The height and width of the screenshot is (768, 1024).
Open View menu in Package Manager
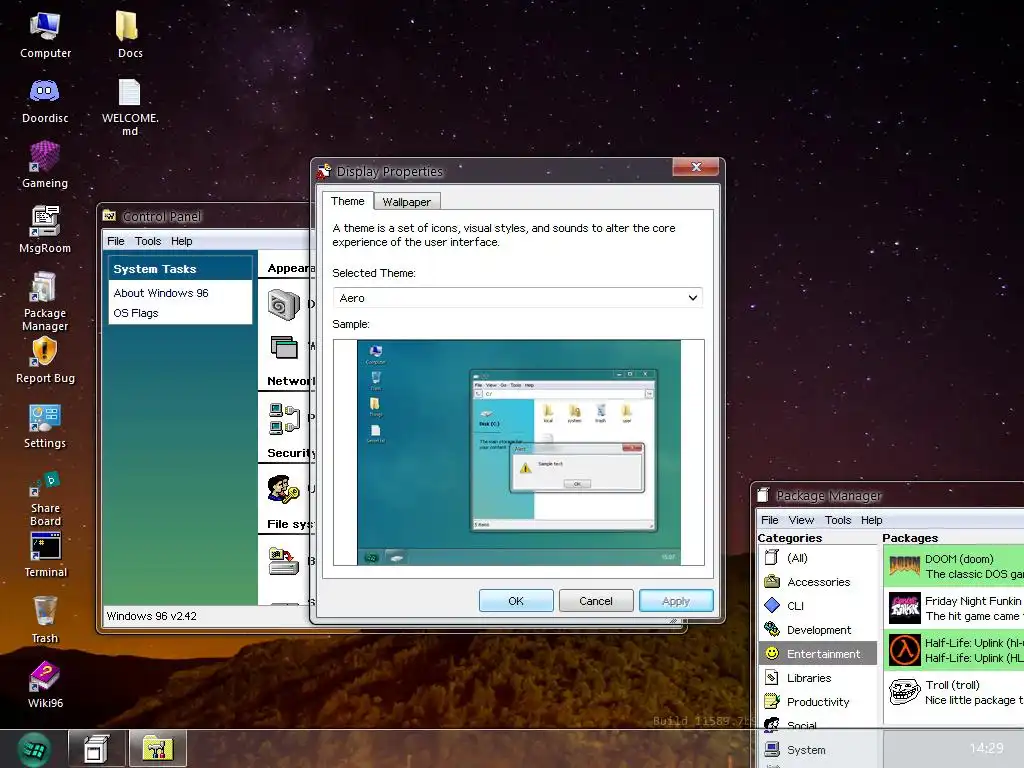pyautogui.click(x=801, y=520)
